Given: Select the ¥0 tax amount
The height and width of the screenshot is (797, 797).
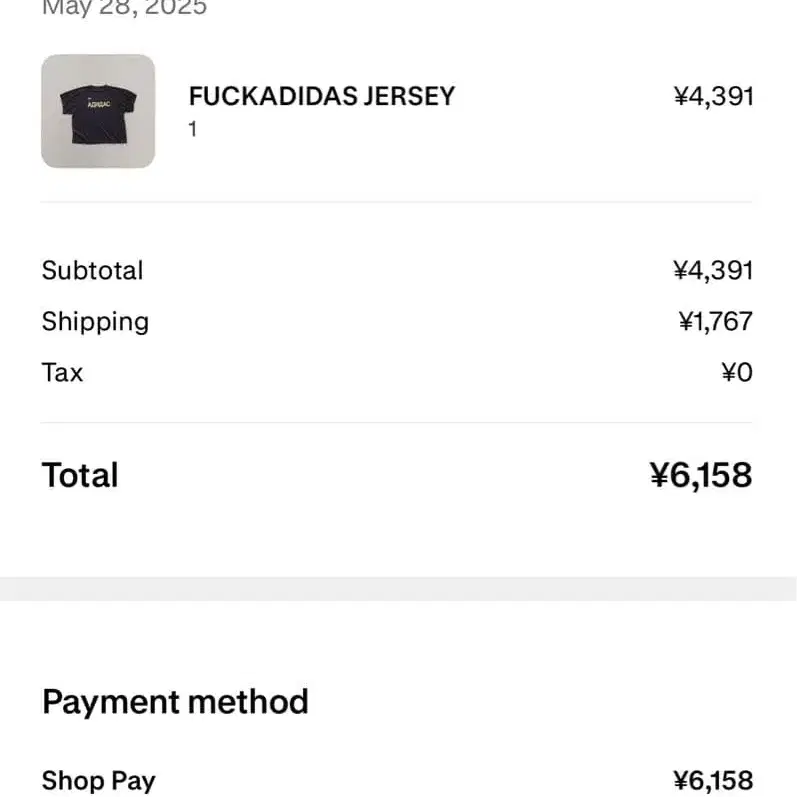Looking at the screenshot, I should click(737, 372).
